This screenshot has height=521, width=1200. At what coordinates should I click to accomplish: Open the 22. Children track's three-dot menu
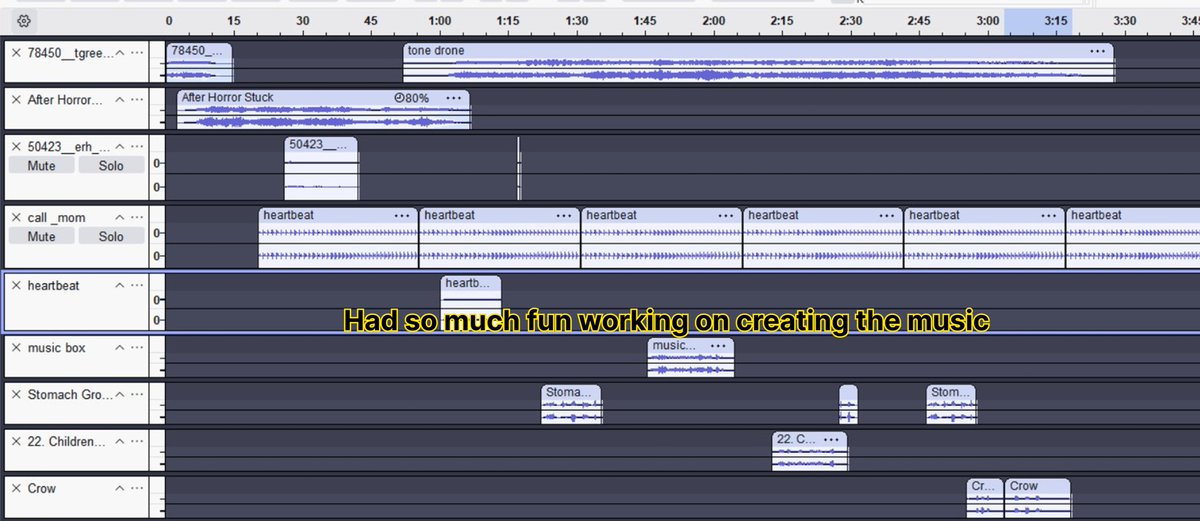pos(137,442)
